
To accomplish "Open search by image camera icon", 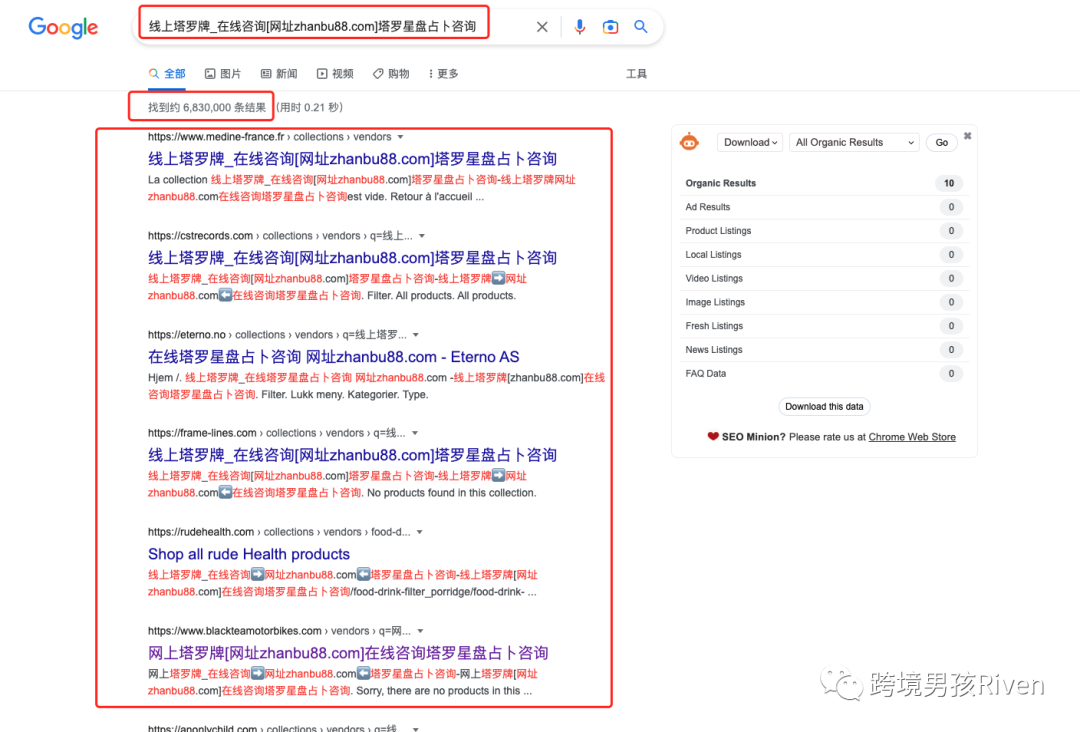I will pyautogui.click(x=610, y=27).
